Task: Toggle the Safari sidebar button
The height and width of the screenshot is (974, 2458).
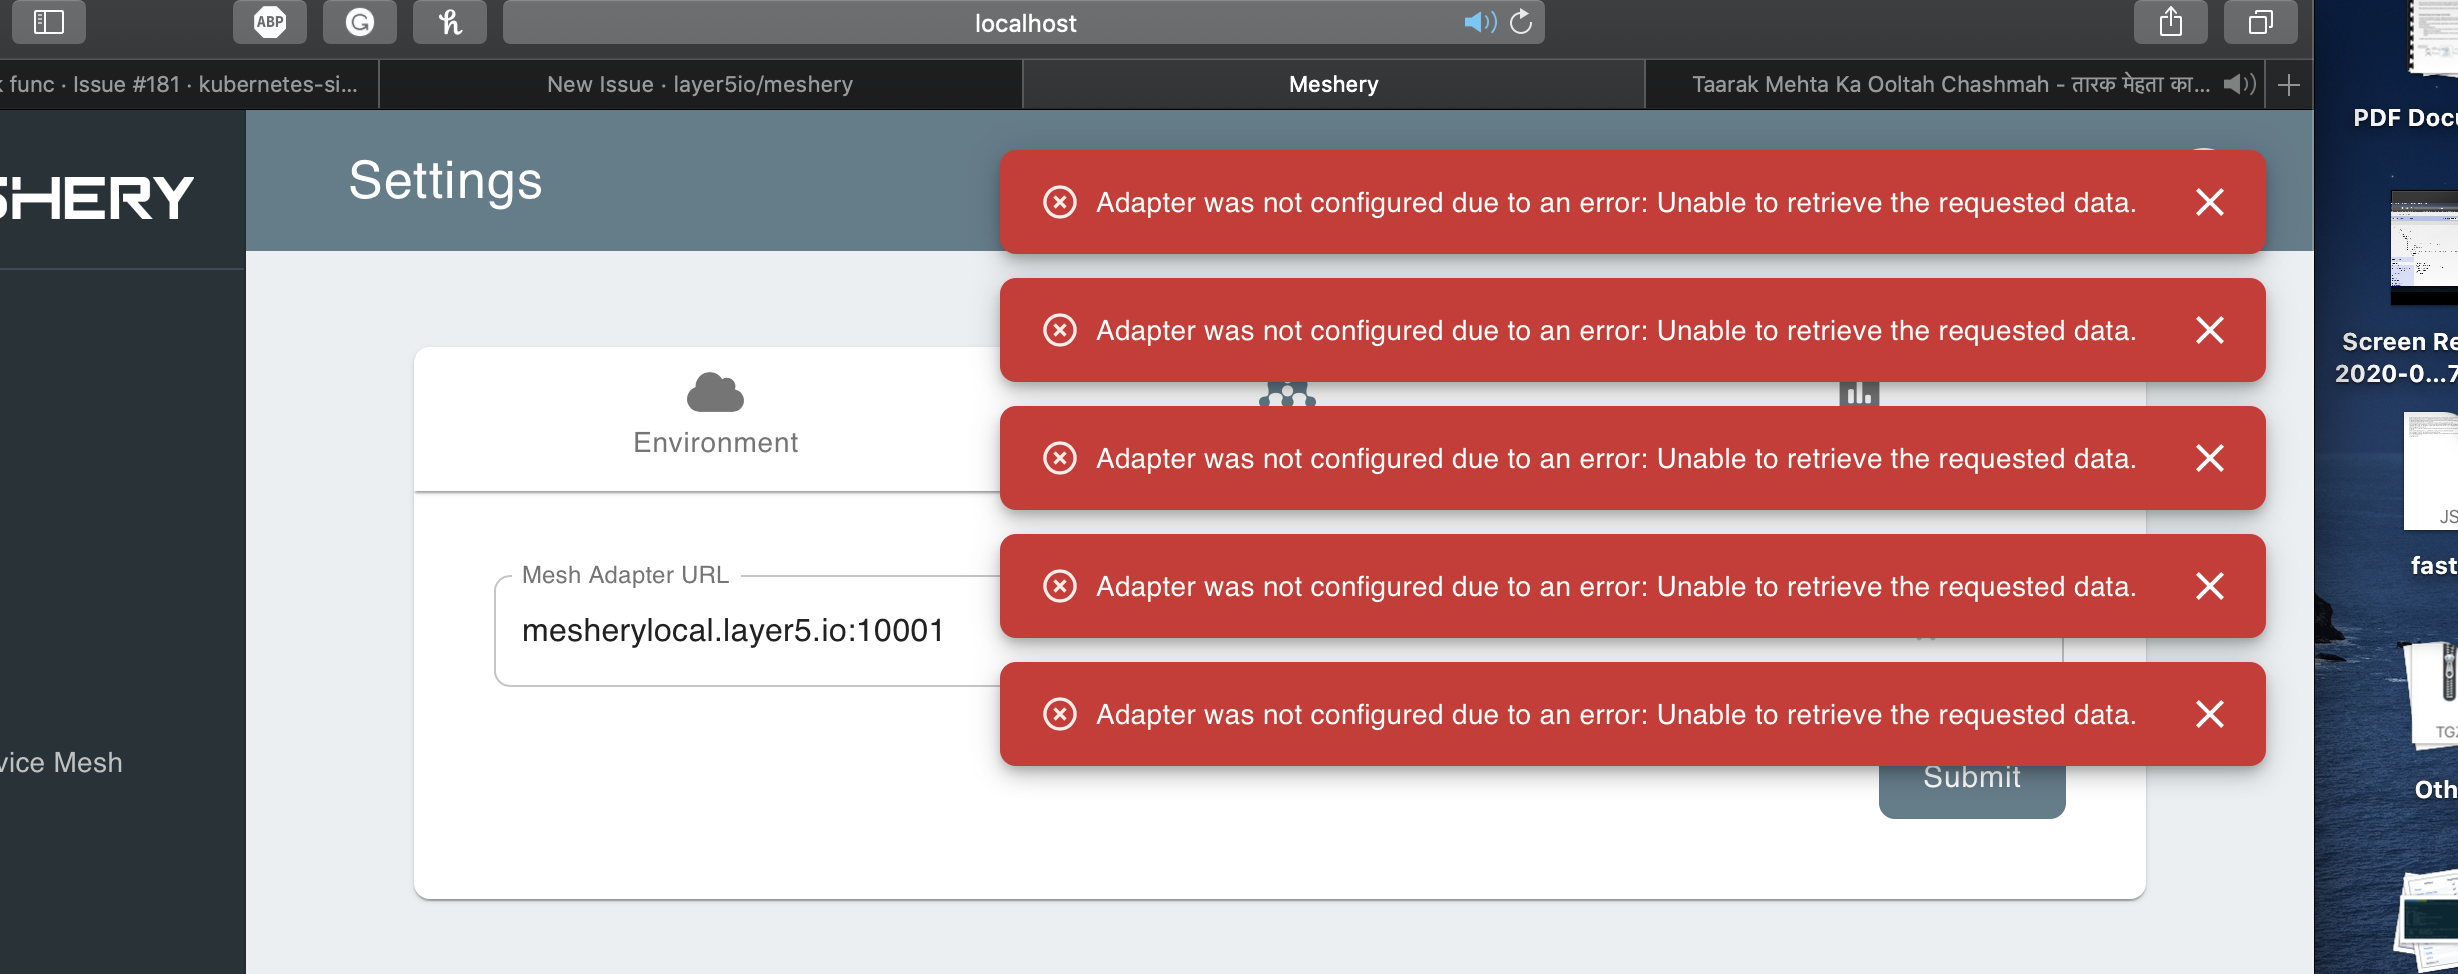Action: click(x=48, y=22)
